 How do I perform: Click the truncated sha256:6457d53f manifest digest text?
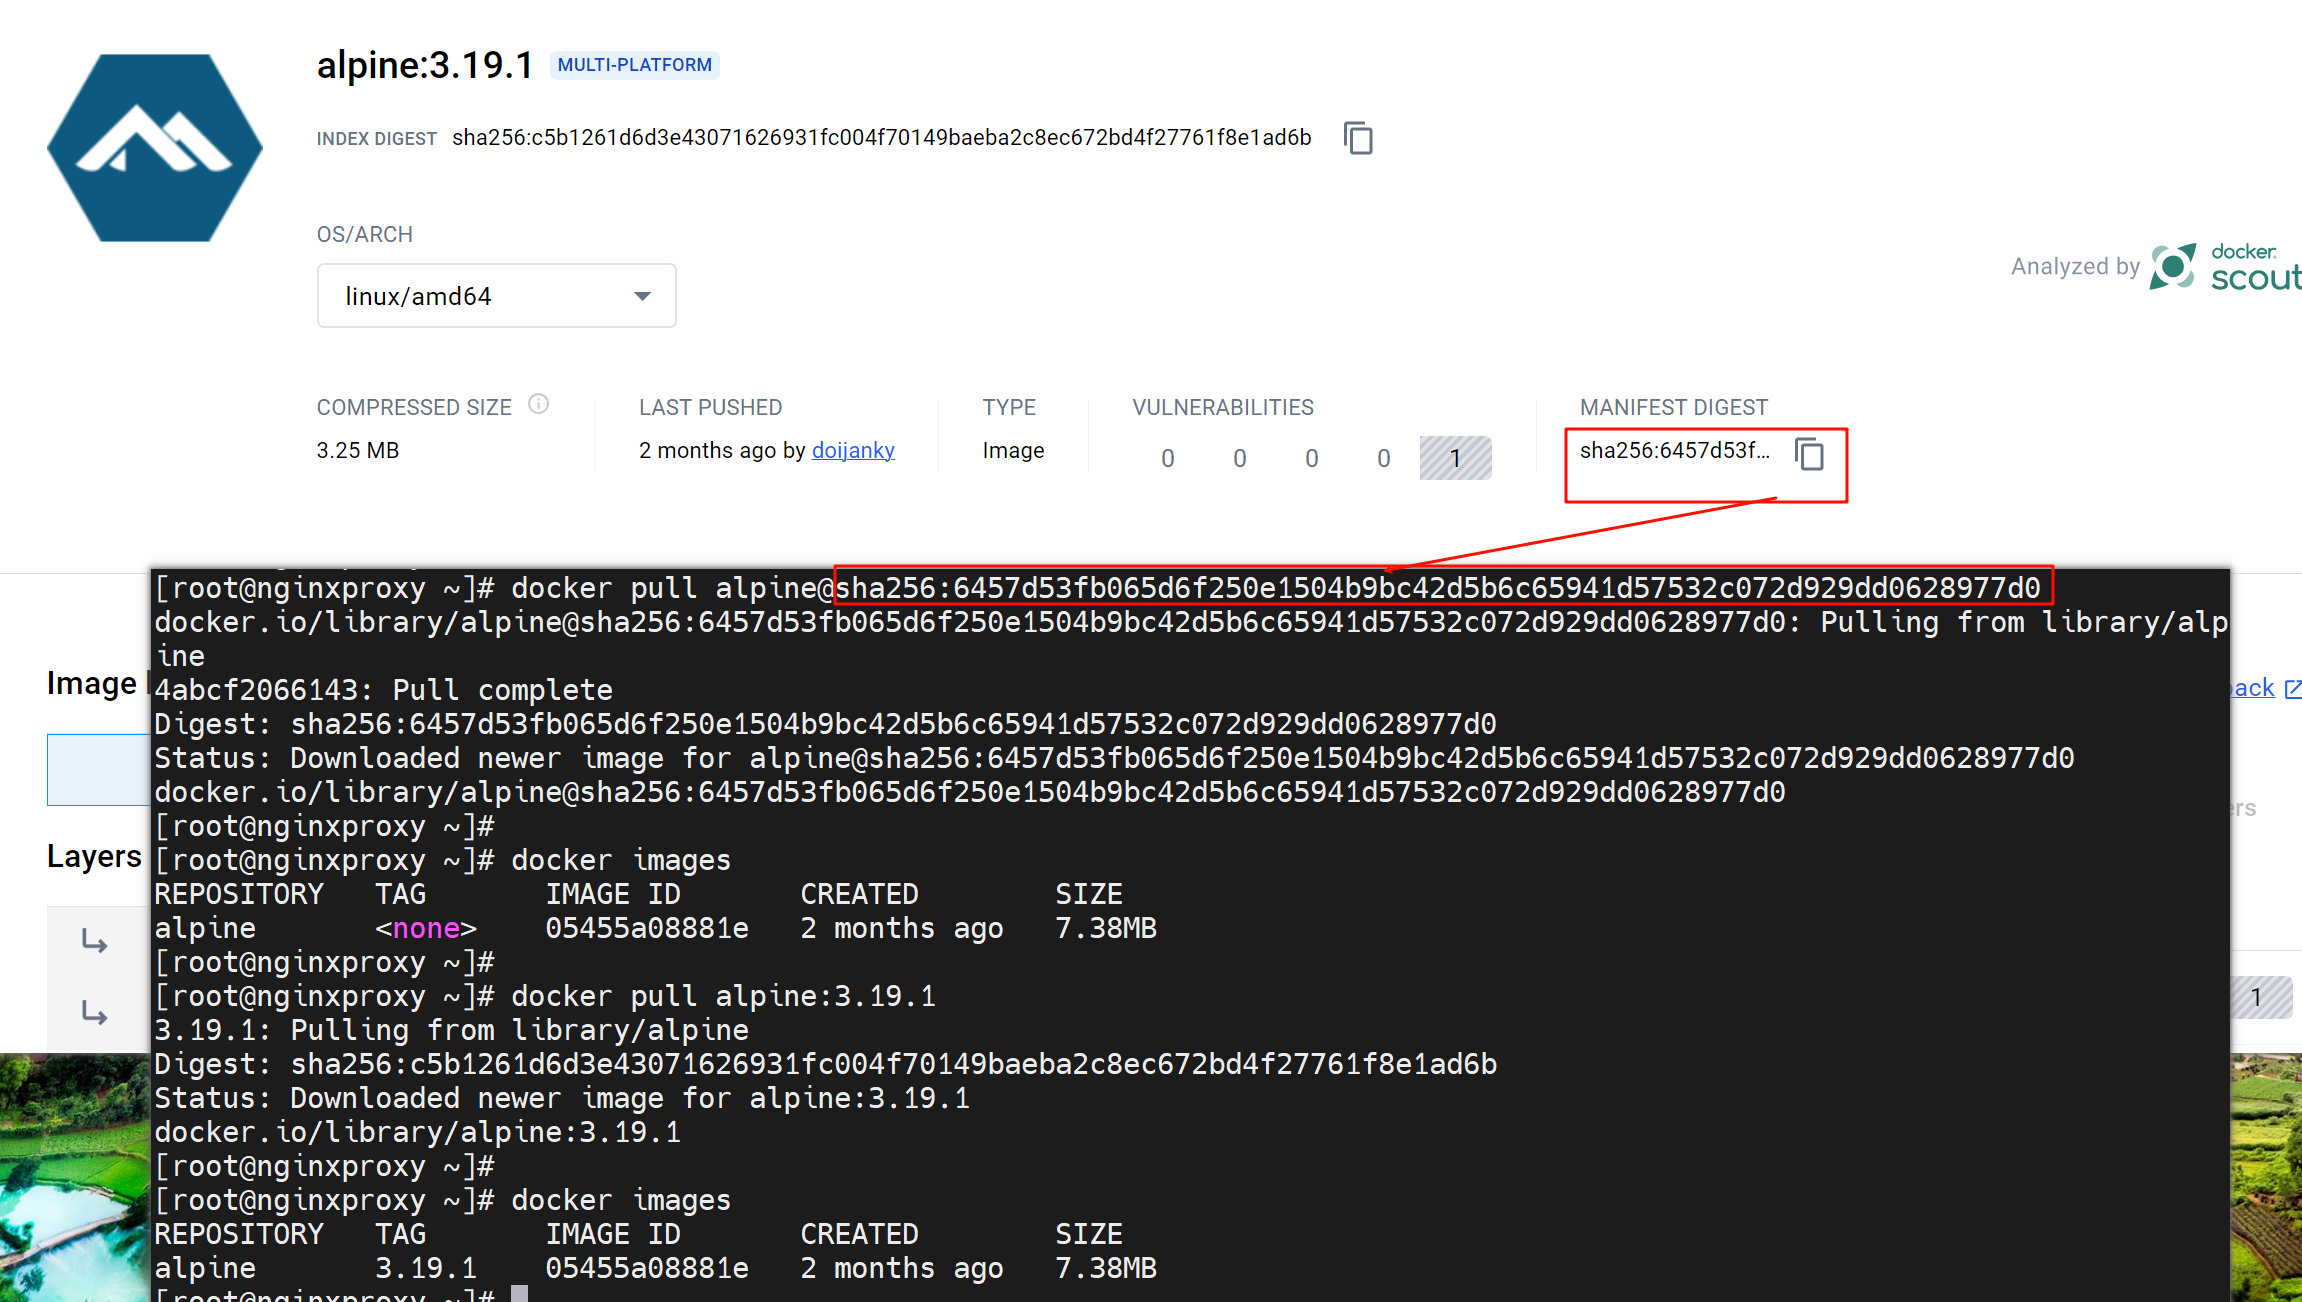point(1674,450)
